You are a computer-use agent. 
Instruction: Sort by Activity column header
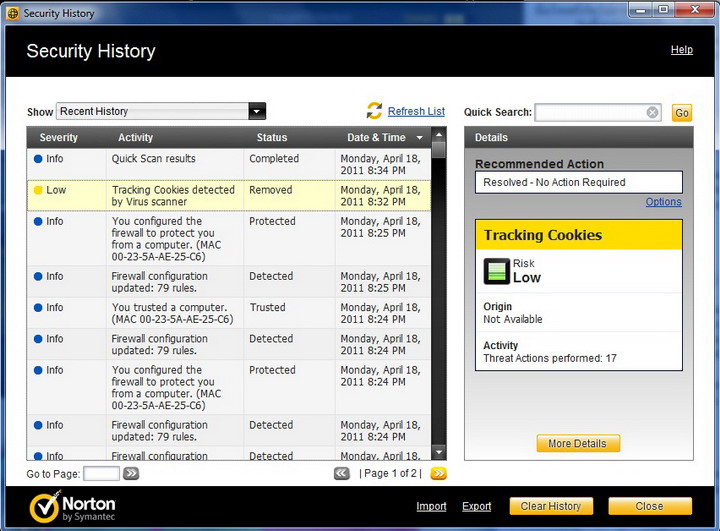pos(135,137)
